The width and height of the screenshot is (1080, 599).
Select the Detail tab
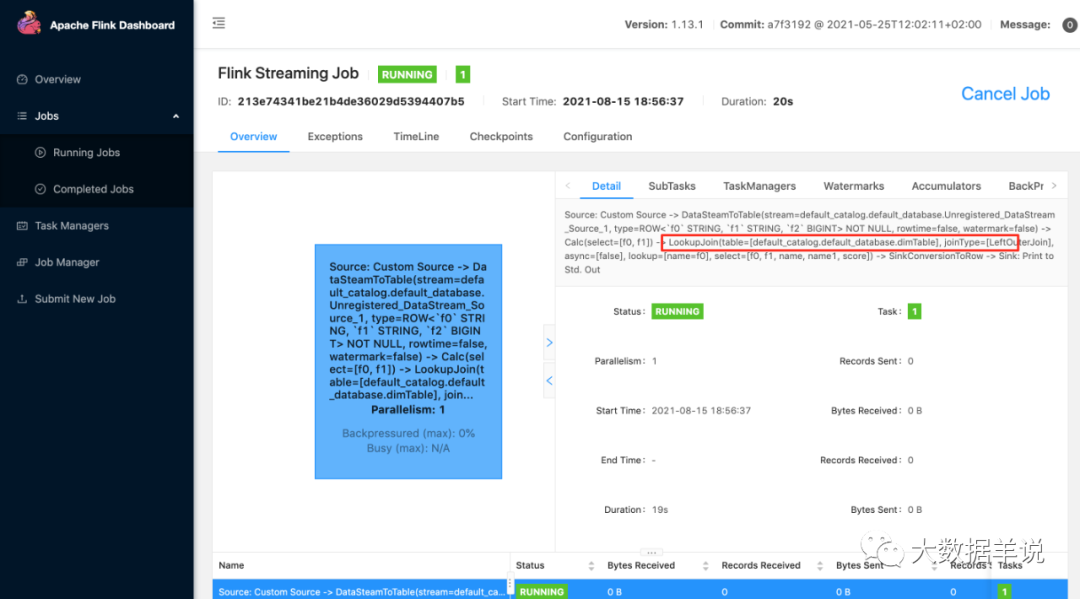[x=606, y=186]
